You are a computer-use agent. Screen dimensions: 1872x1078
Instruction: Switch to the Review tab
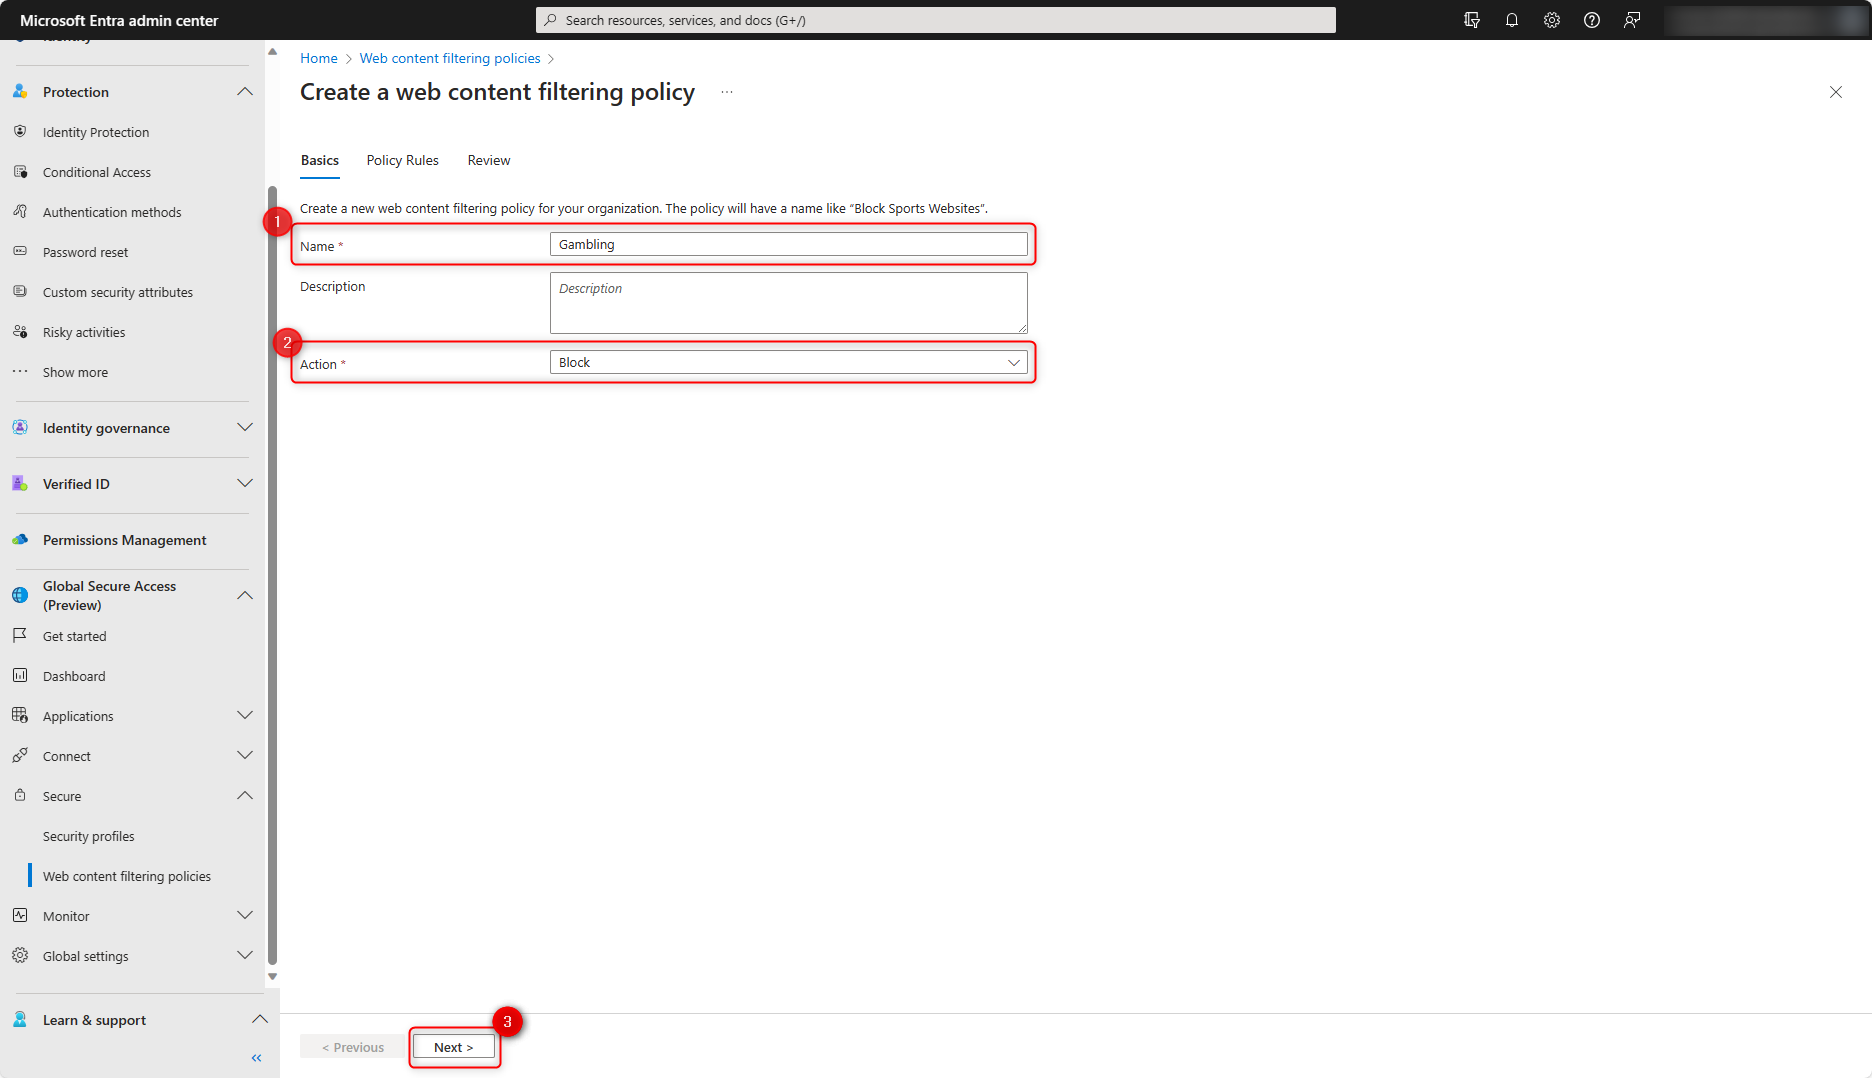coord(488,160)
